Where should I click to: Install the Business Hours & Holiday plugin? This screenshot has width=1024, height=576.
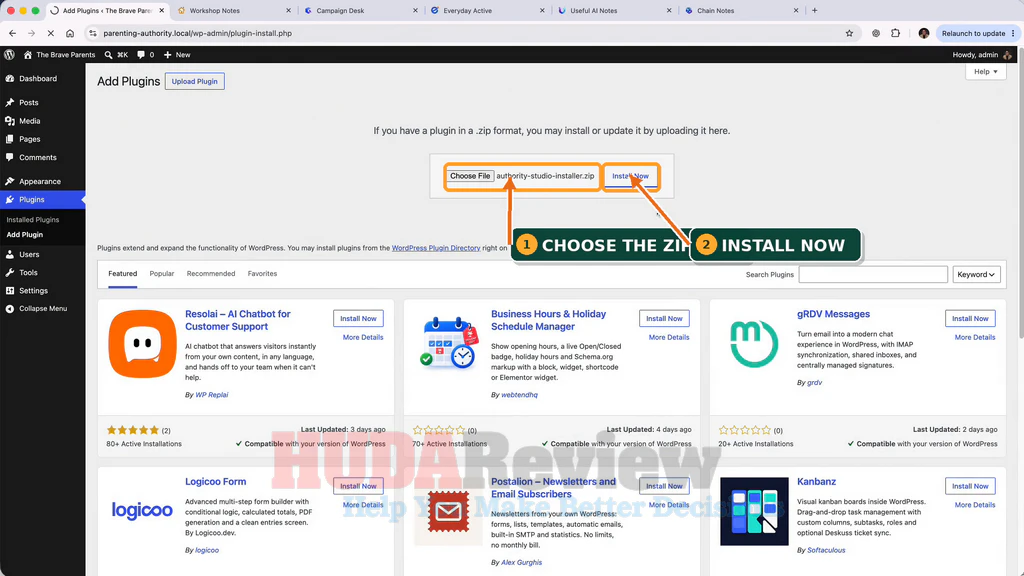point(664,319)
